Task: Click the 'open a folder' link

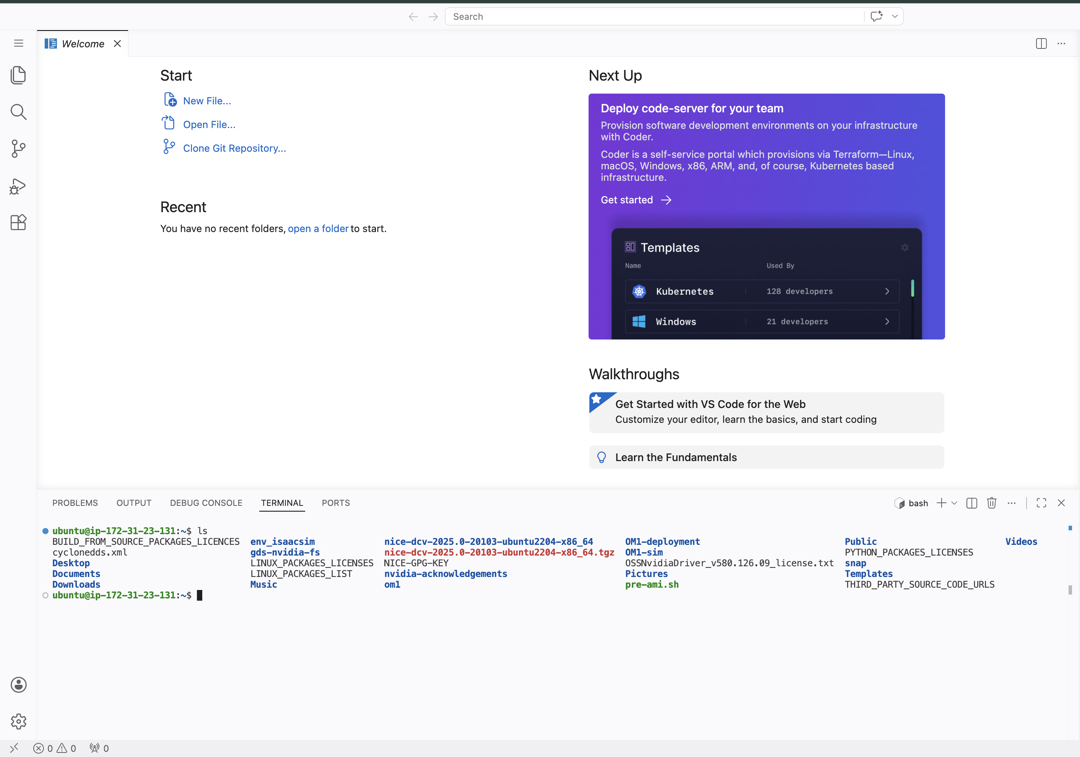Action: (318, 229)
